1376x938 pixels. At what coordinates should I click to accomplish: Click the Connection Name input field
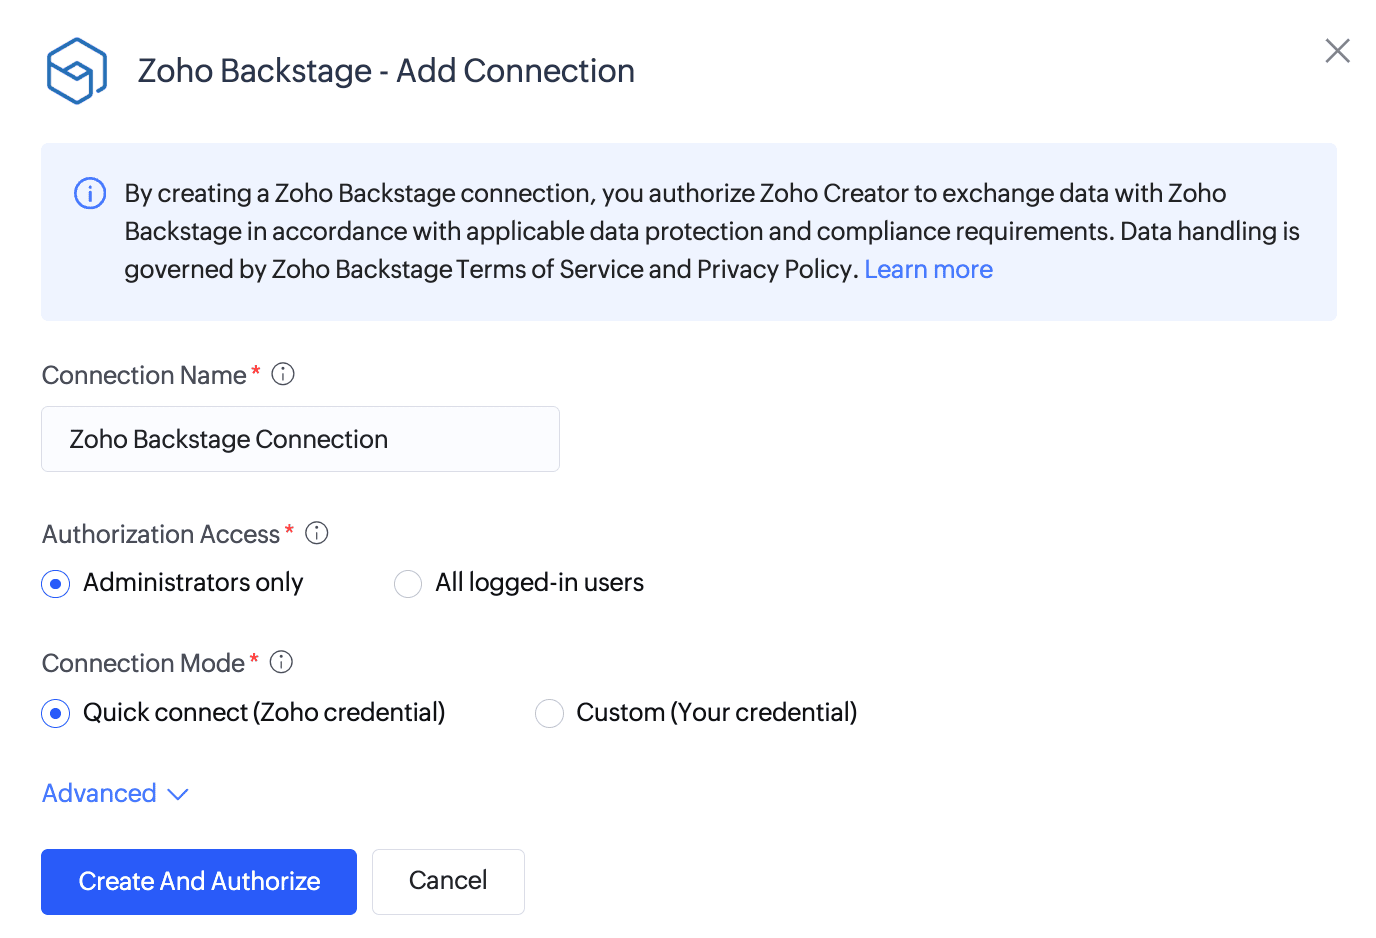coord(300,439)
